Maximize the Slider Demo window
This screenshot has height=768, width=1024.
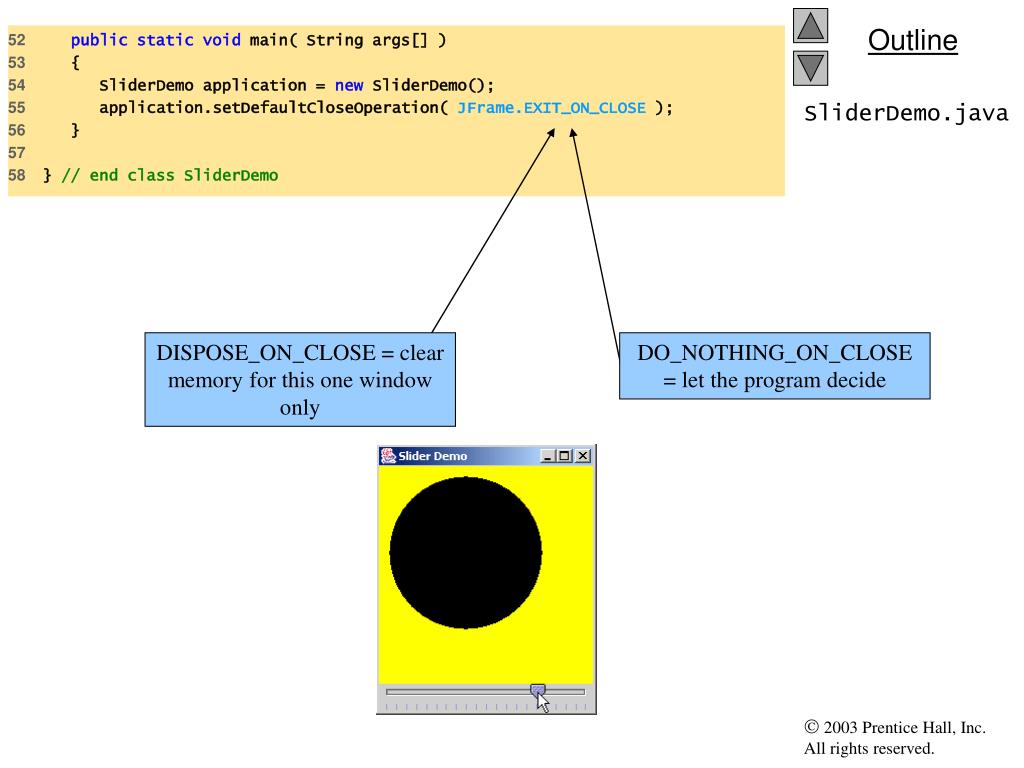[564, 456]
